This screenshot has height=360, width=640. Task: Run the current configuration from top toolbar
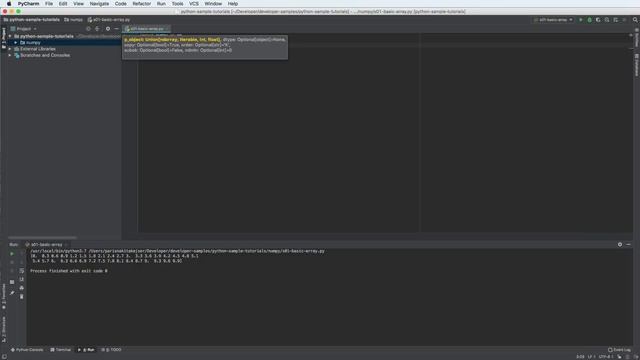pos(581,20)
